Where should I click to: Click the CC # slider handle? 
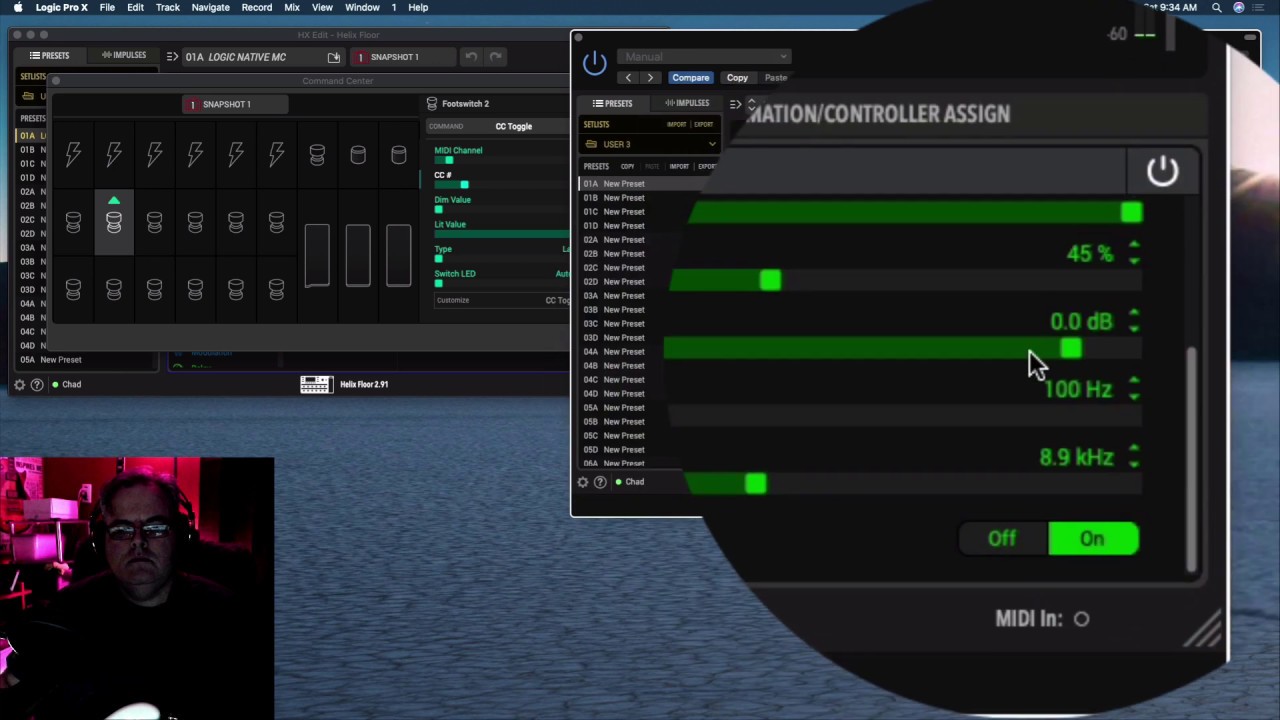pyautogui.click(x=464, y=185)
